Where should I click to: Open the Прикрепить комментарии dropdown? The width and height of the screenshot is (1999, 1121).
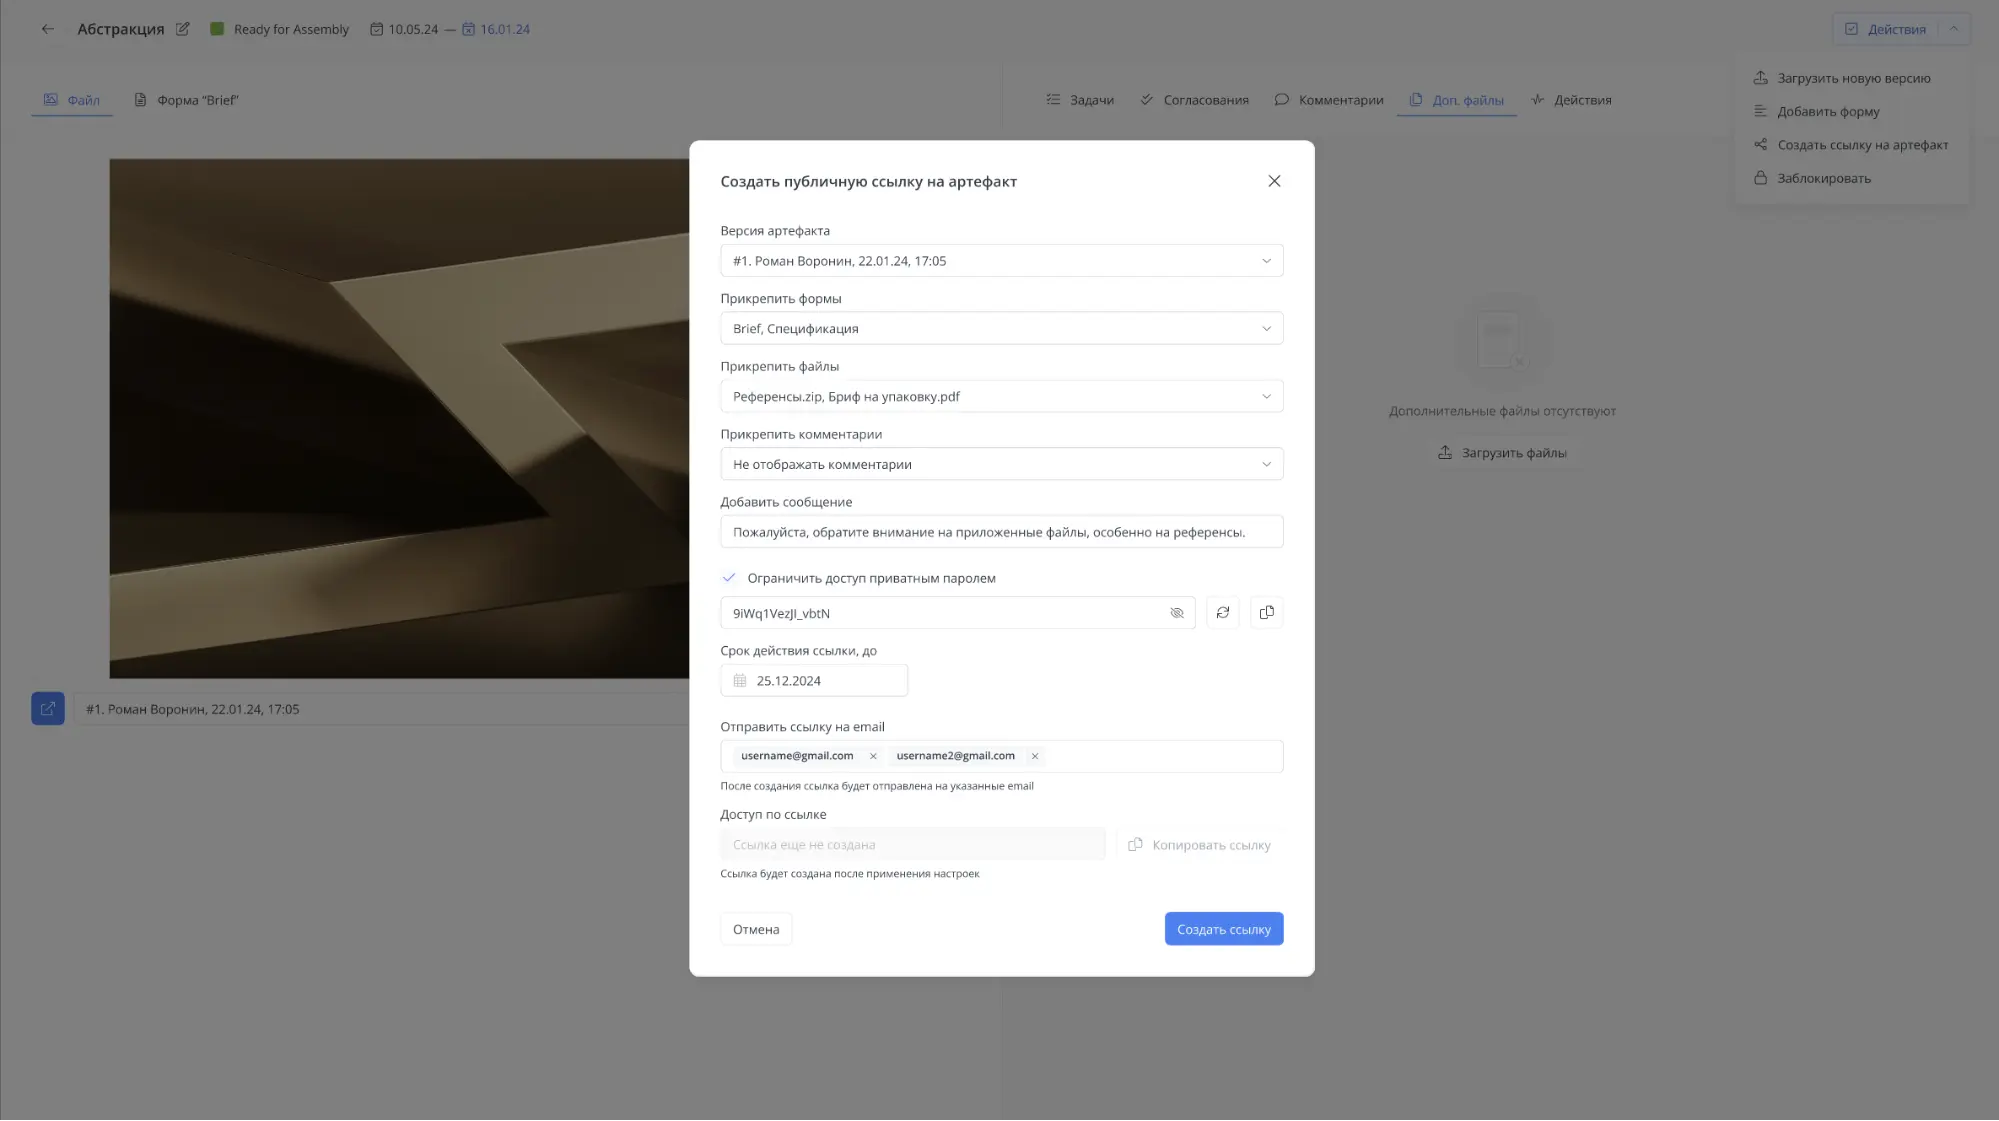(1001, 465)
